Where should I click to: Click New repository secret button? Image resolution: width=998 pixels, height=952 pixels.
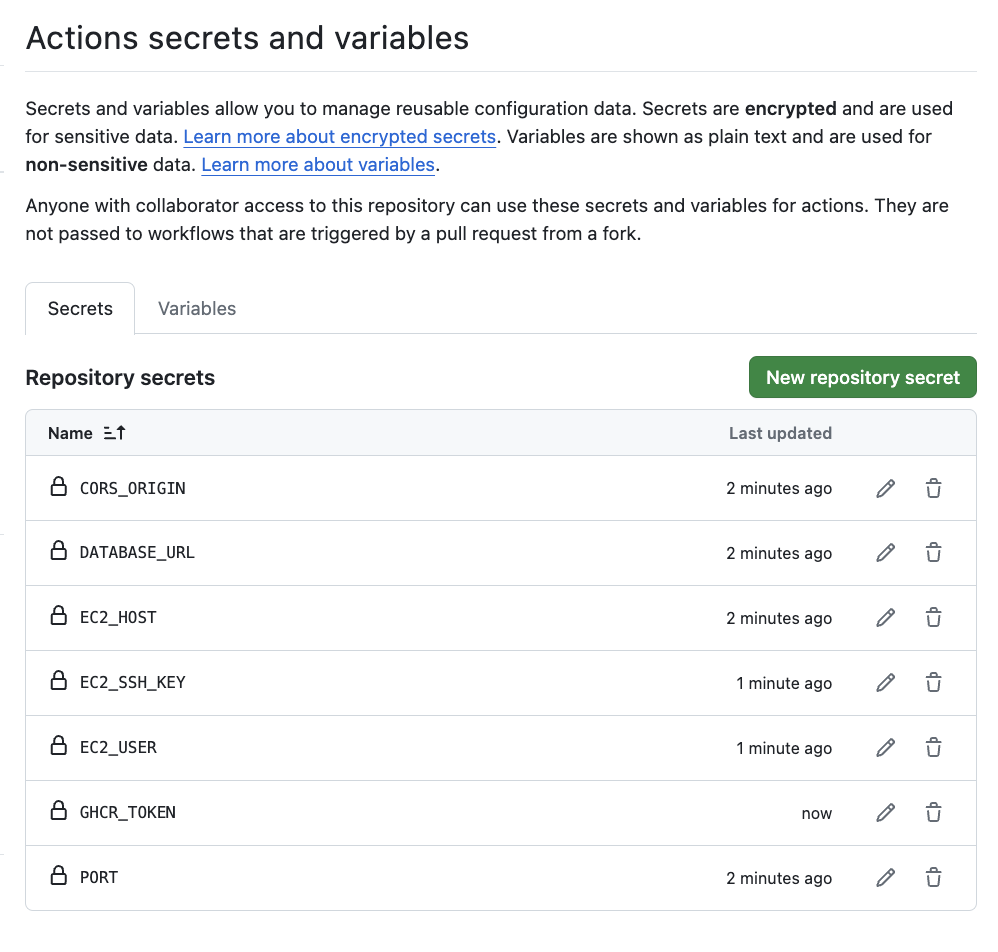pos(862,377)
